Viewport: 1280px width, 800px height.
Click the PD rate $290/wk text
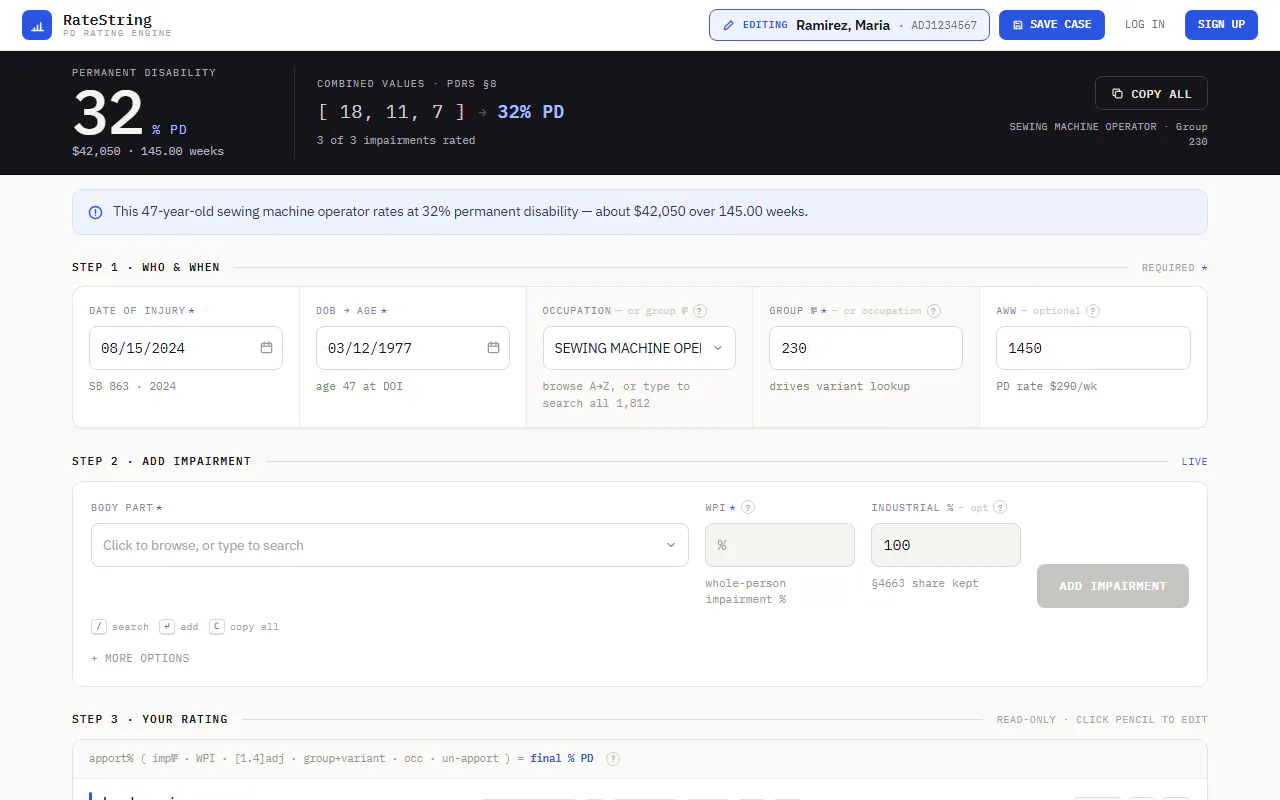pyautogui.click(x=1046, y=386)
